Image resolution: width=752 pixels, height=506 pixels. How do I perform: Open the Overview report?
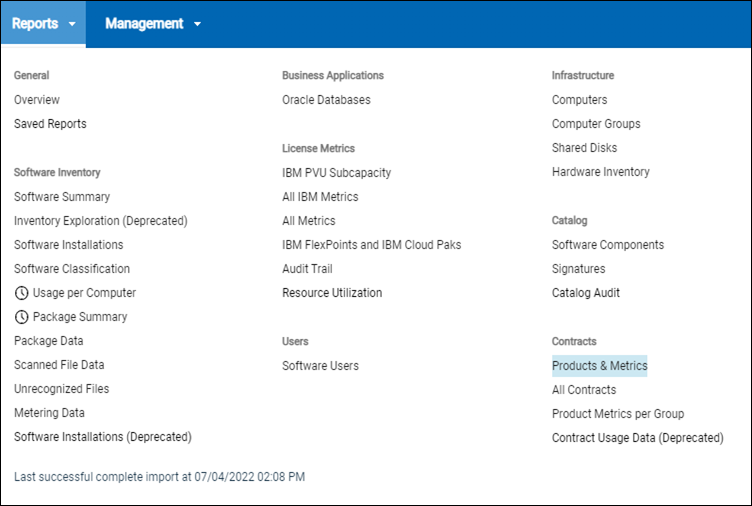tap(37, 100)
